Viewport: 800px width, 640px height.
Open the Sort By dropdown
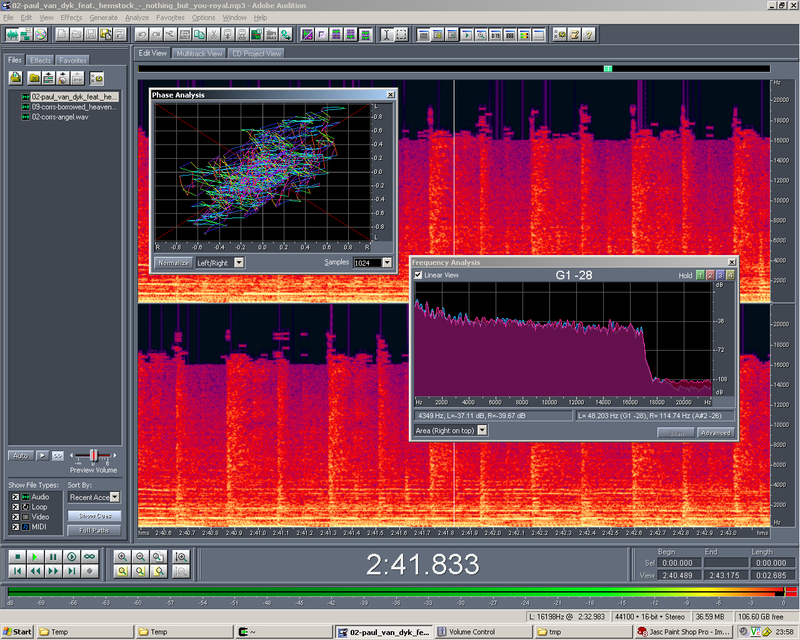[115, 497]
